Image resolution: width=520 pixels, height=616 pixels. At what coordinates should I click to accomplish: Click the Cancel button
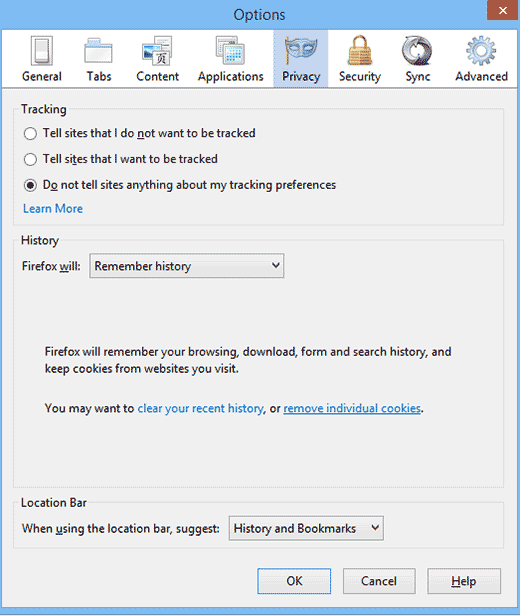pos(379,581)
